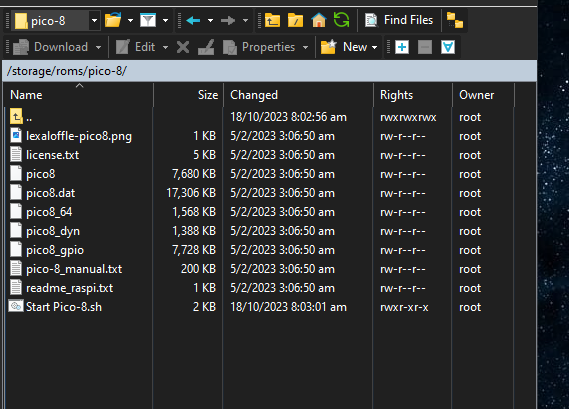This screenshot has width=569, height=409.
Task: Click the invert selection icon
Action: (448, 47)
